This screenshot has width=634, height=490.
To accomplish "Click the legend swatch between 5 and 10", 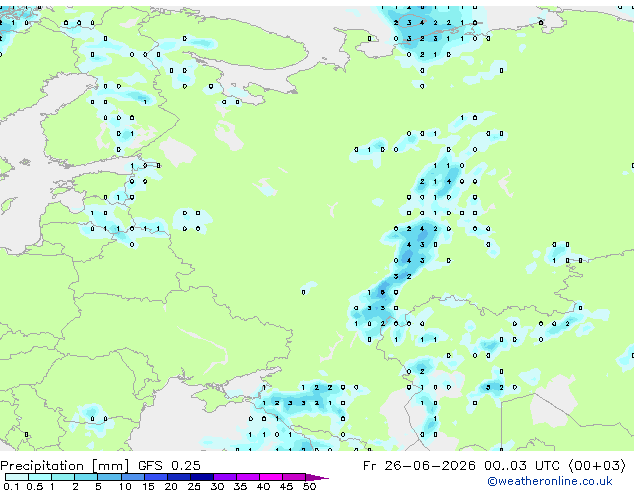I will [x=109, y=477].
